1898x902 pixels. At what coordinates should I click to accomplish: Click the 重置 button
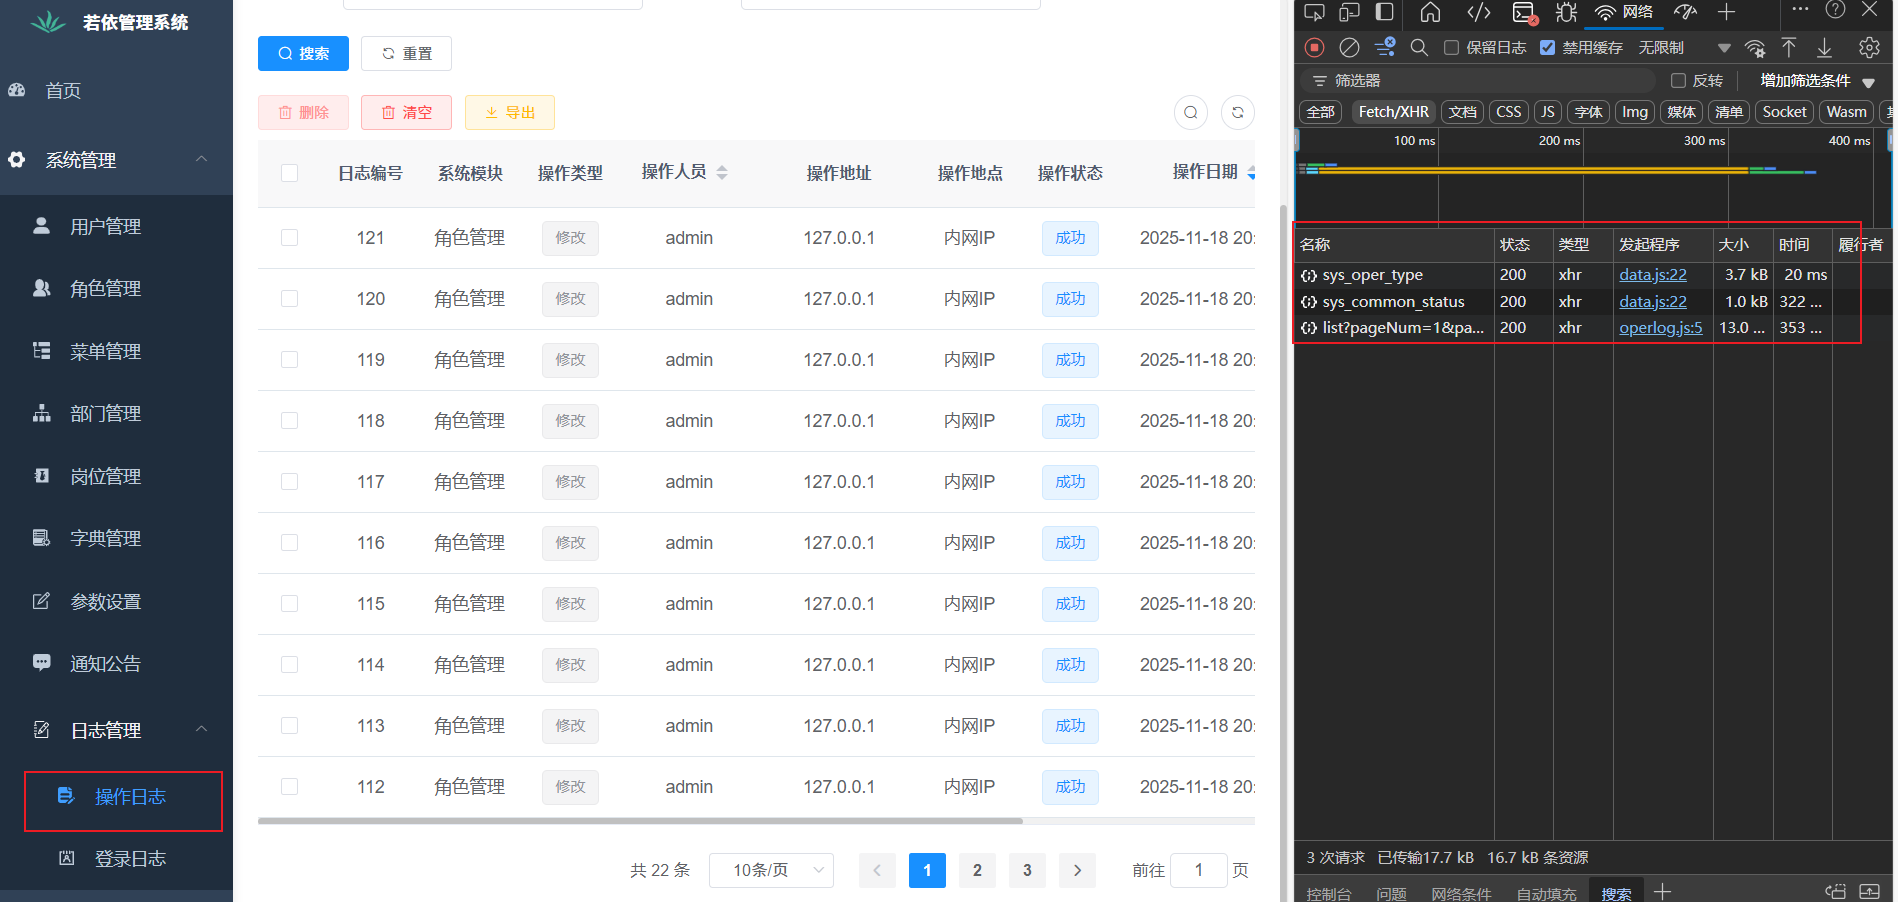coord(406,53)
